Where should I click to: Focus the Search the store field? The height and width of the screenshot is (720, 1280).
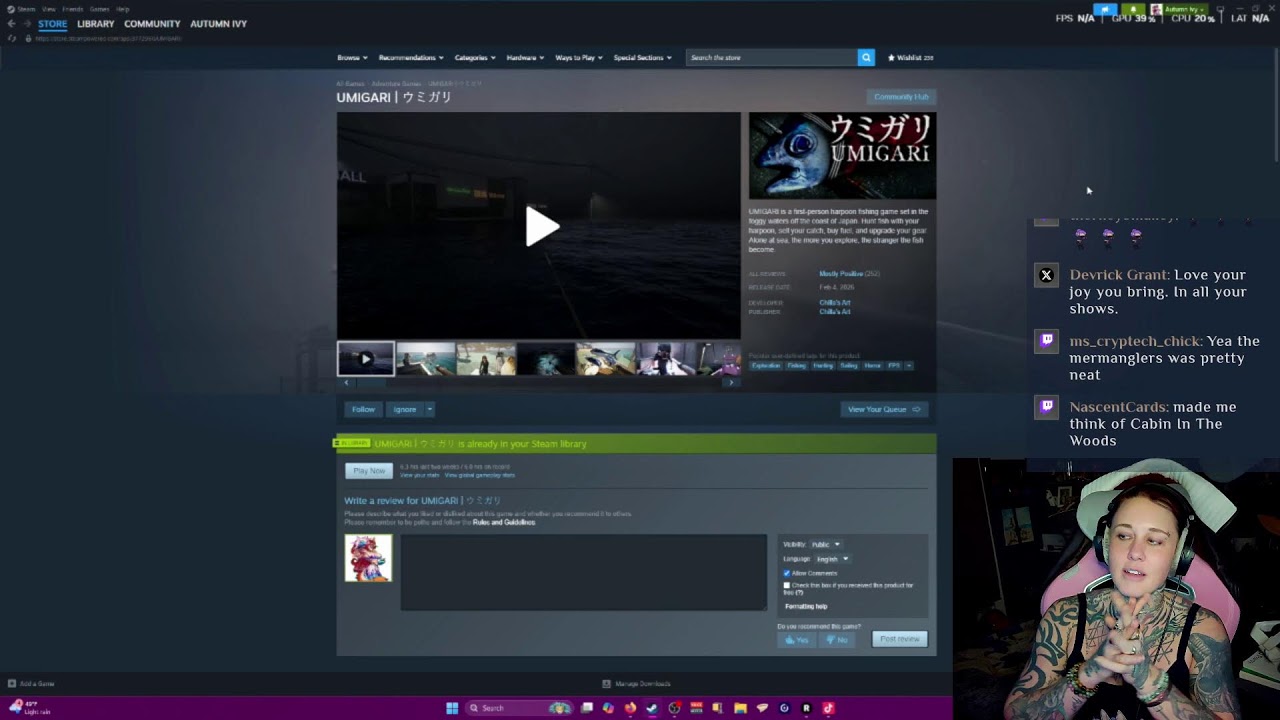pos(771,58)
